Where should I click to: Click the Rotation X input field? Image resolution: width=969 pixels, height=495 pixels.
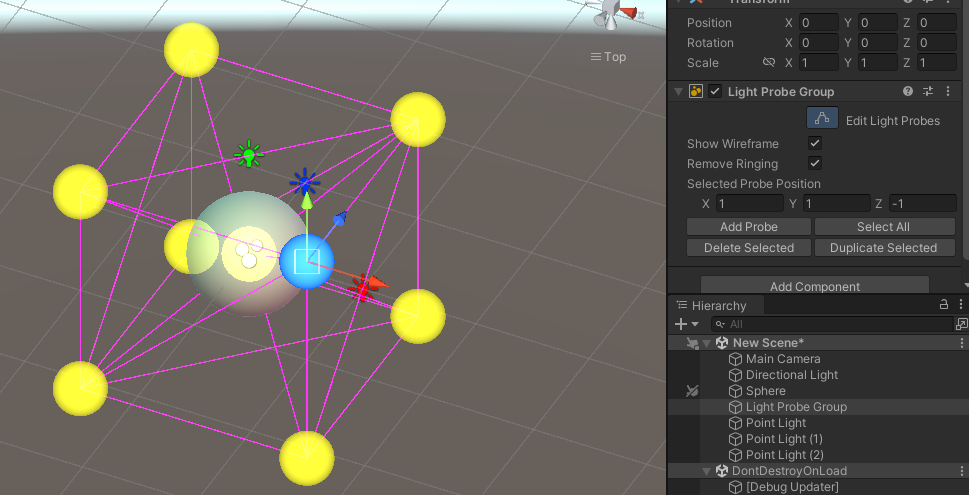[x=819, y=43]
